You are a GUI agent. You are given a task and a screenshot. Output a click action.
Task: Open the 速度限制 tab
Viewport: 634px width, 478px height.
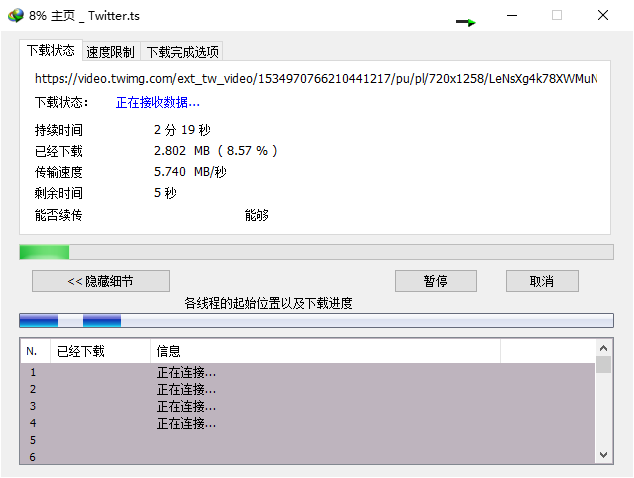point(111,52)
